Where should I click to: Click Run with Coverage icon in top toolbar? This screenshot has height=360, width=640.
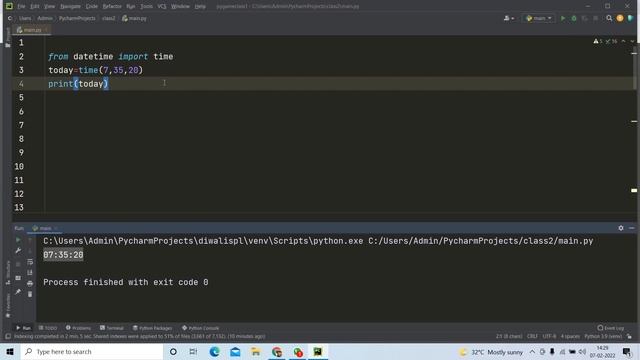[x=584, y=18]
